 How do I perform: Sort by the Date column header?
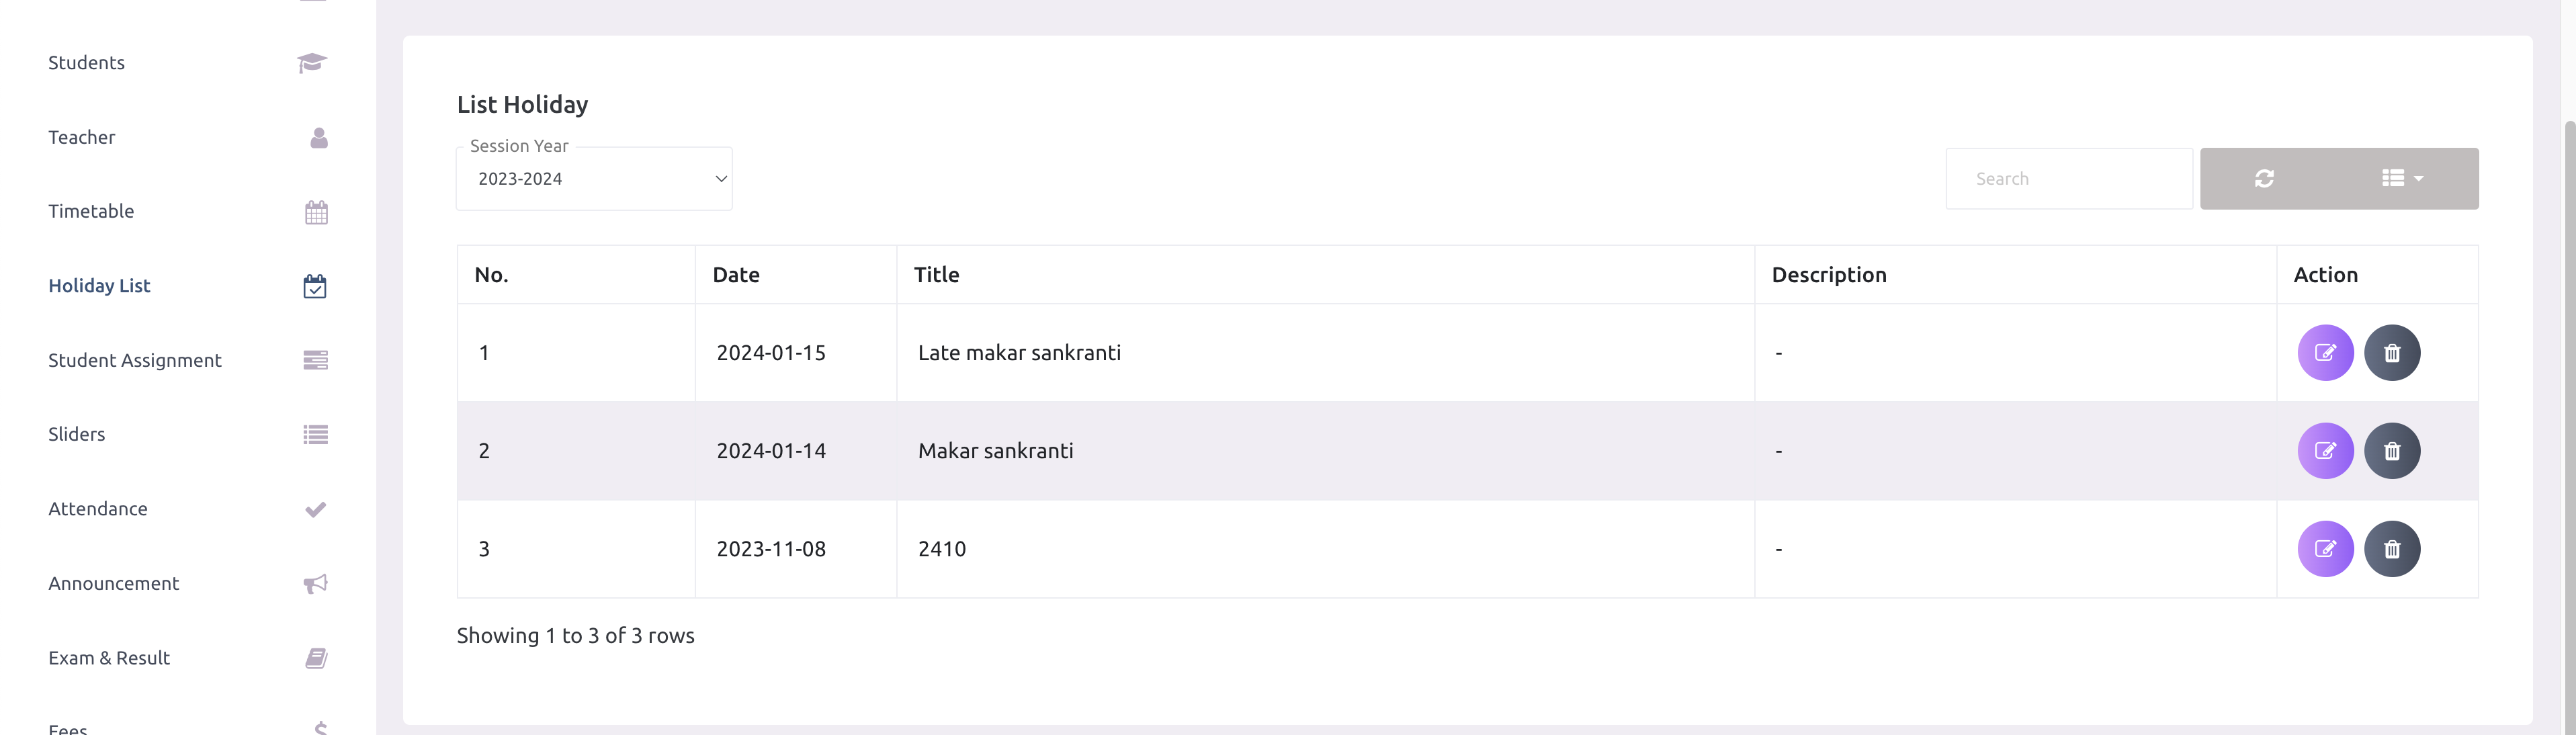pos(736,274)
